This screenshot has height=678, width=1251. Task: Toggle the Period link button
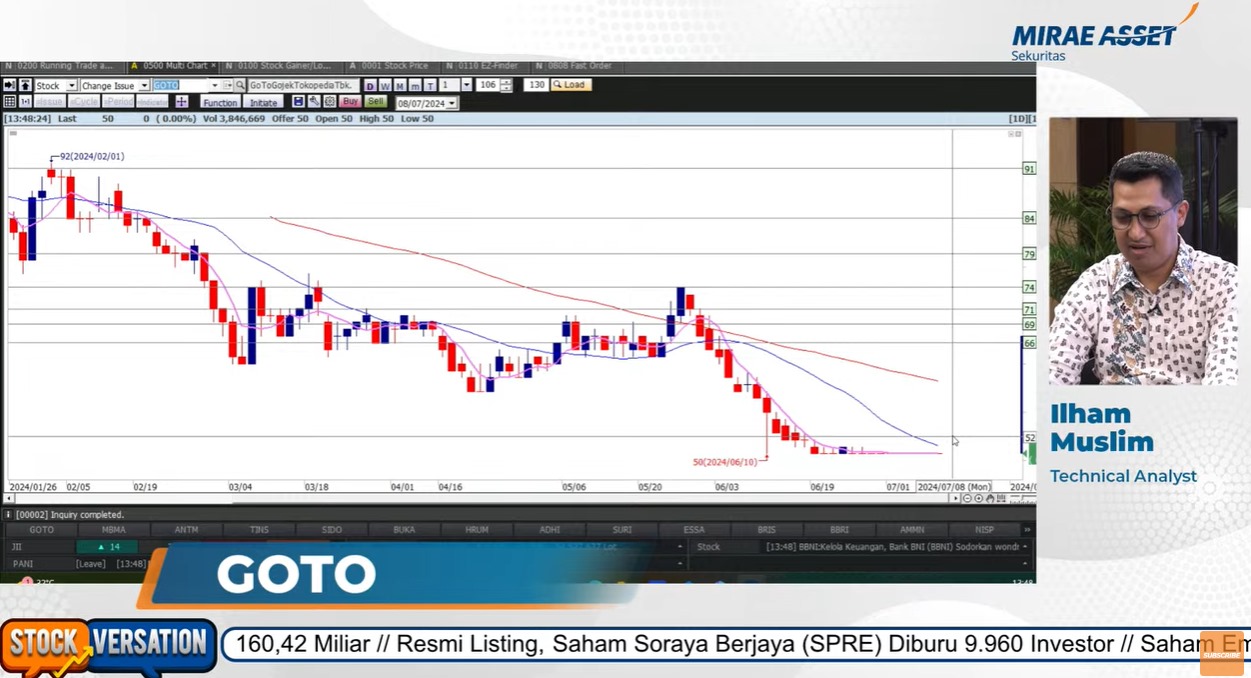(118, 102)
